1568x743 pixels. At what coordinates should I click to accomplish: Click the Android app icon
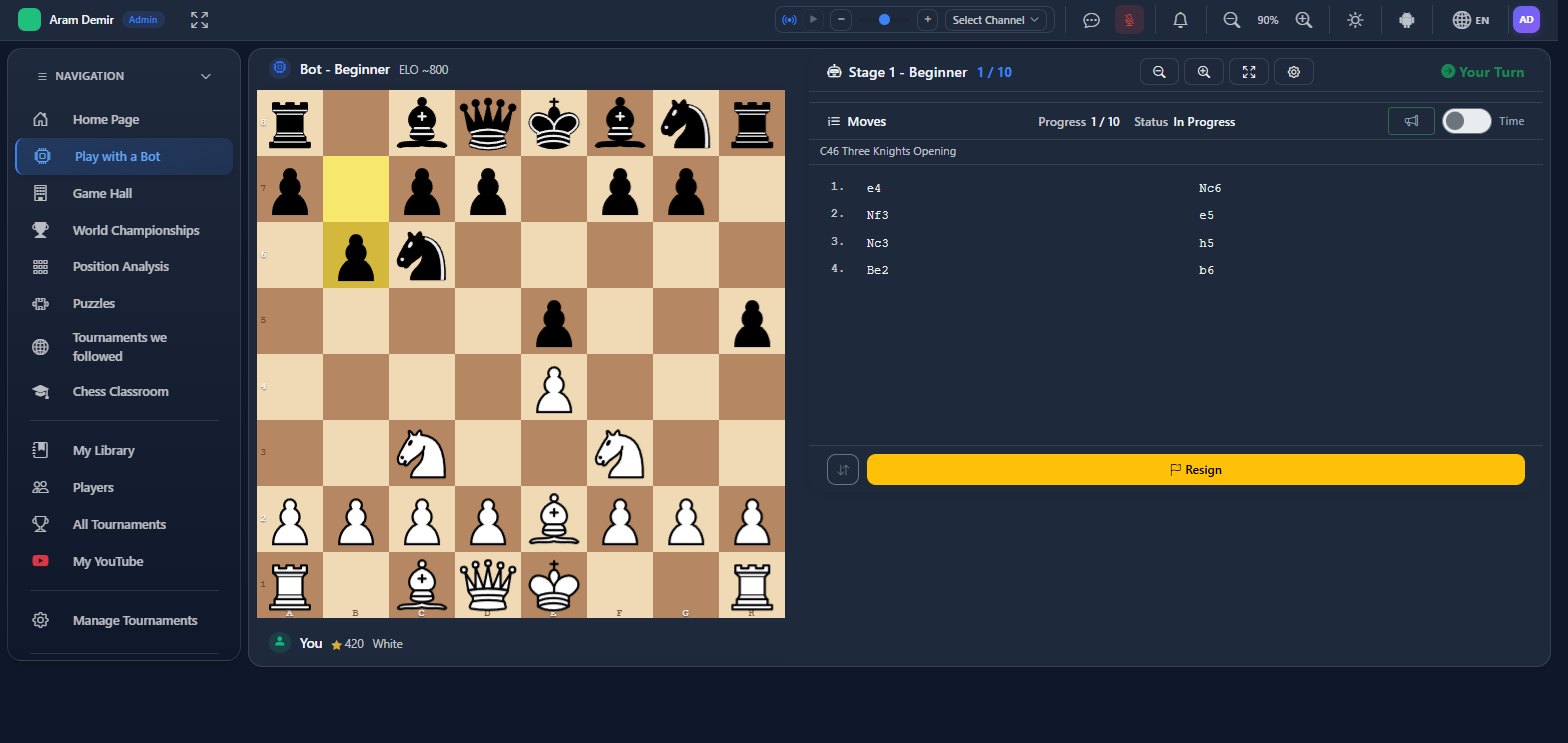click(1407, 20)
